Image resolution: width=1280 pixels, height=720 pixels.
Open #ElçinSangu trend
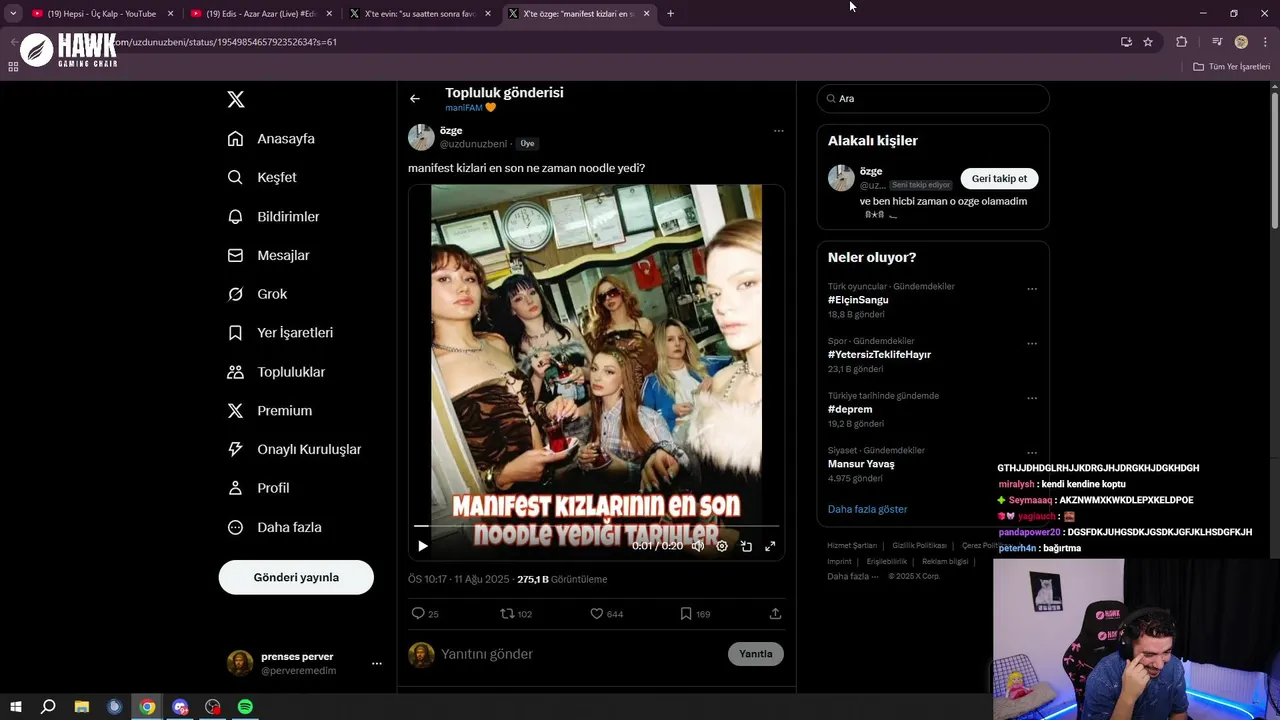point(858,300)
